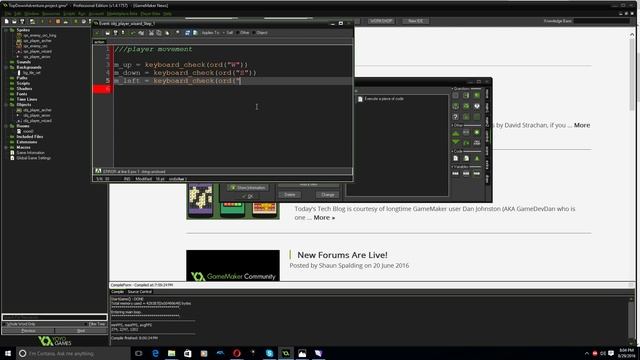The image size is (640, 360).
Task: Select the Test Variable action icon
Action: click(x=466, y=173)
